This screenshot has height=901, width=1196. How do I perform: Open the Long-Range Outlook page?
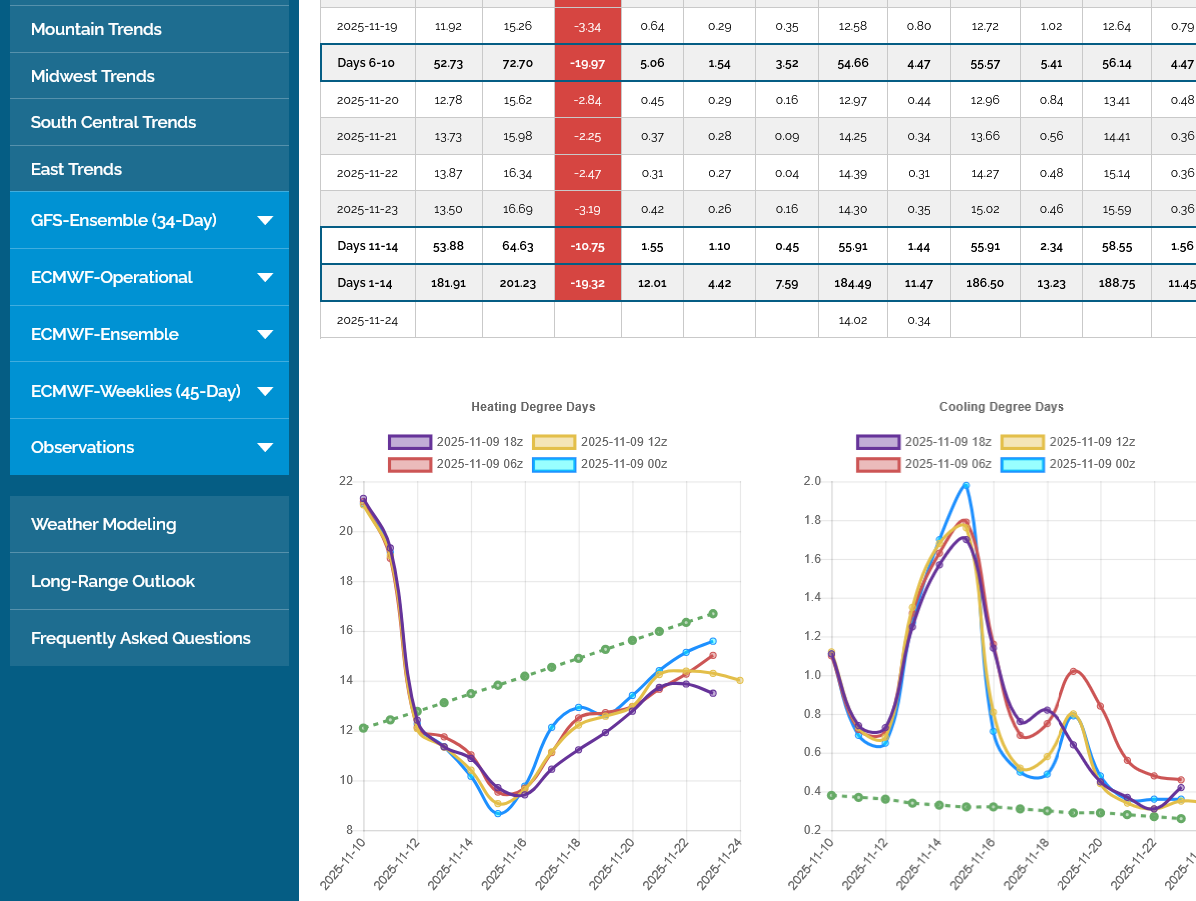click(113, 581)
